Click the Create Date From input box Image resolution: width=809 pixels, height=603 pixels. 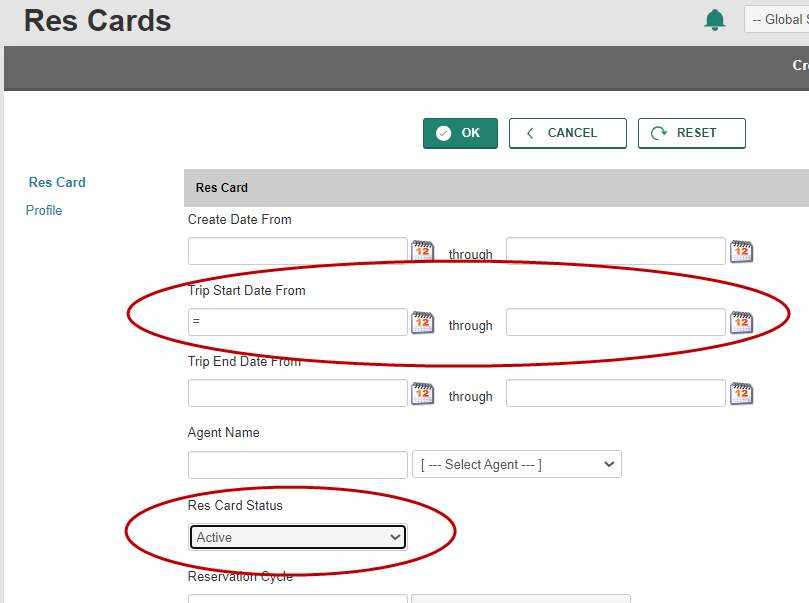pos(297,251)
